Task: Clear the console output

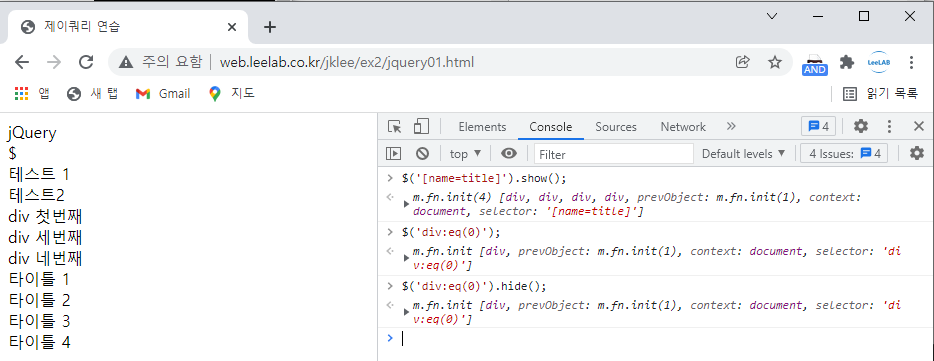Action: (422, 154)
